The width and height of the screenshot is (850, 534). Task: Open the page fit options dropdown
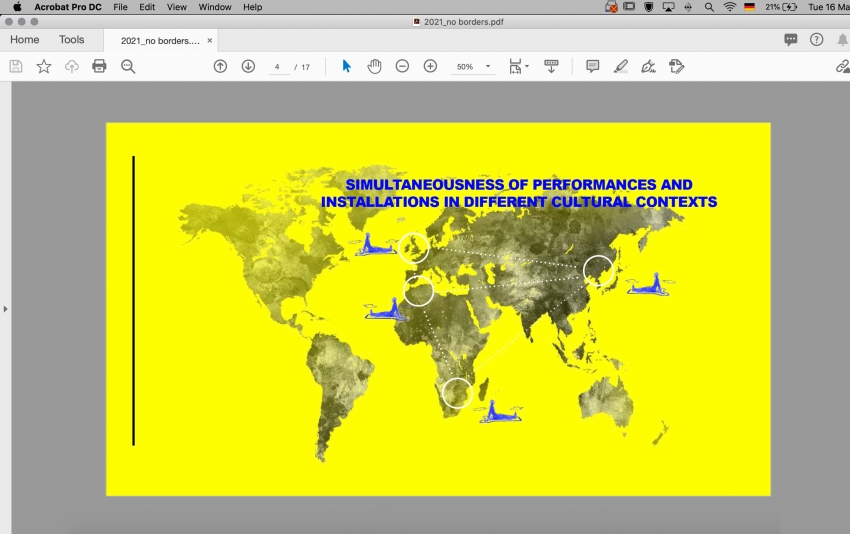[x=519, y=66]
